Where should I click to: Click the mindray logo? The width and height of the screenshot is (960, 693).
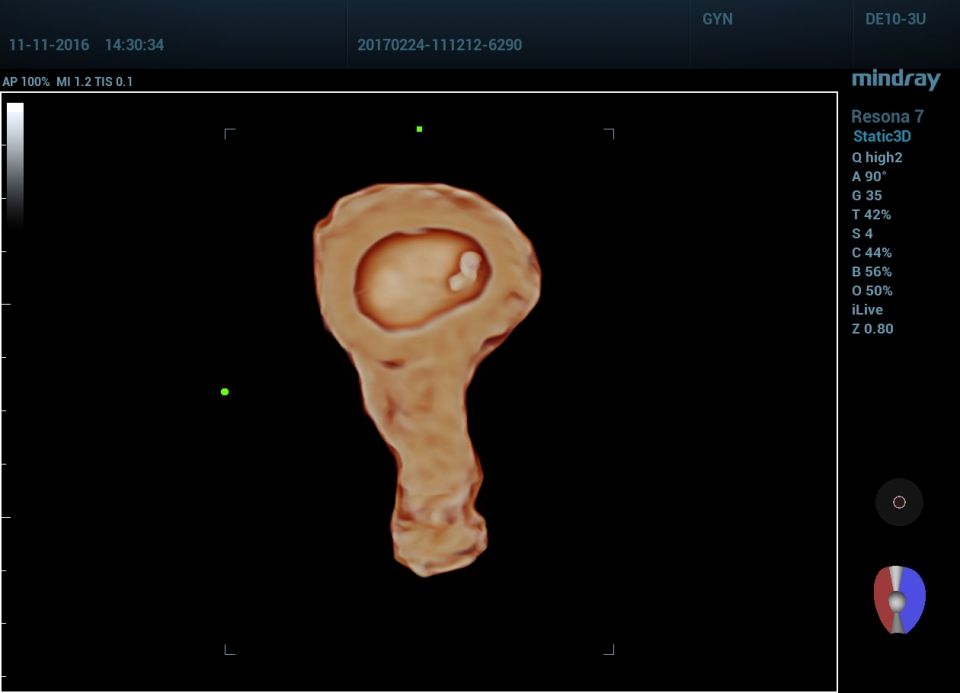896,78
